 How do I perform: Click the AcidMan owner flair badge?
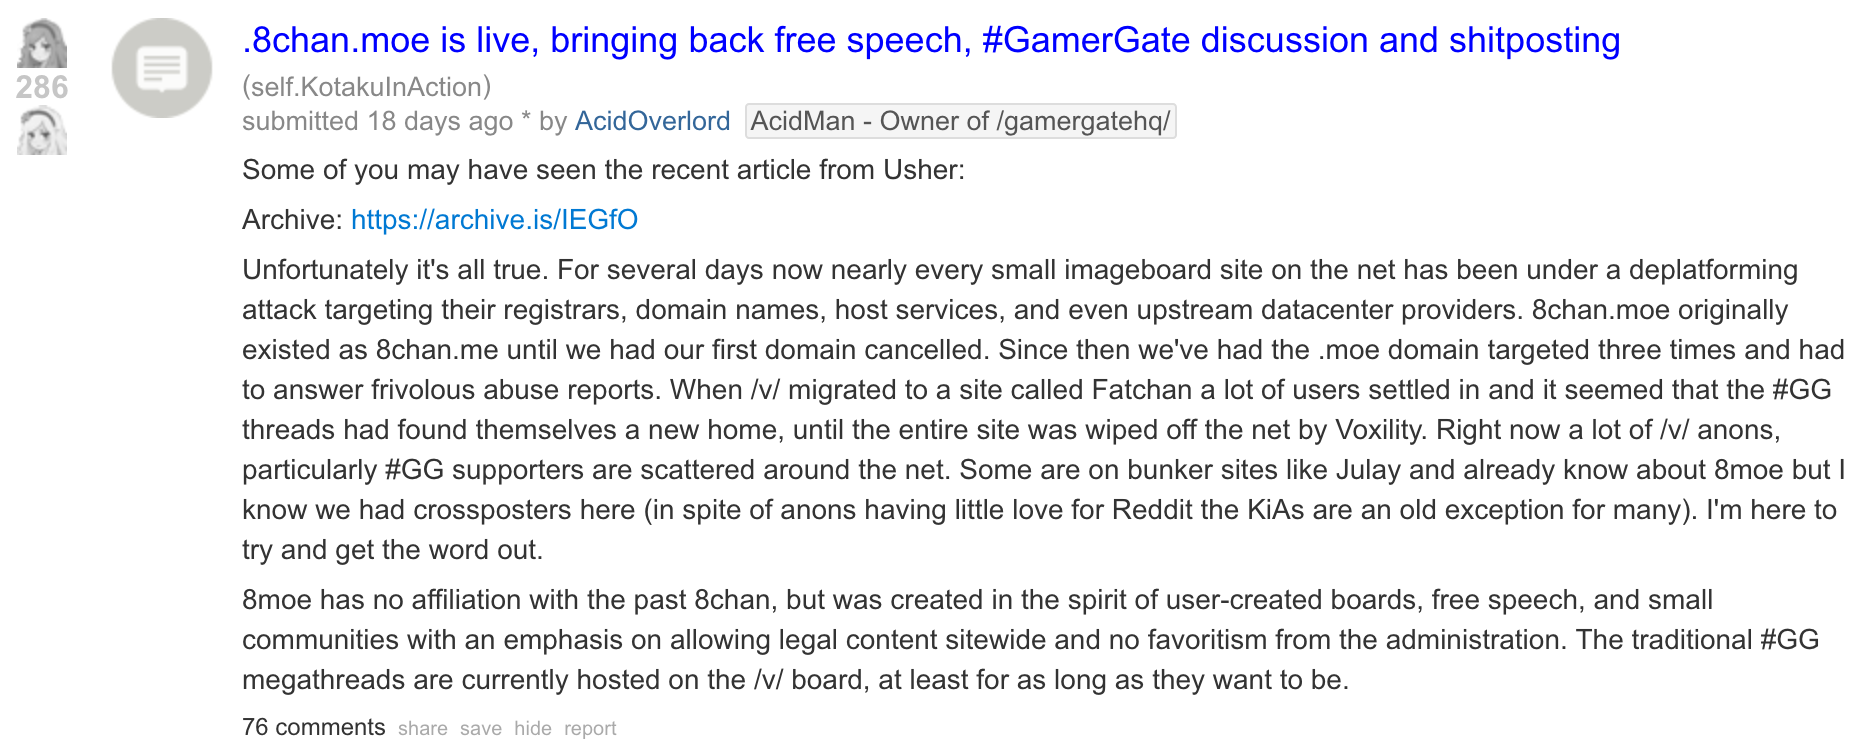click(x=960, y=121)
